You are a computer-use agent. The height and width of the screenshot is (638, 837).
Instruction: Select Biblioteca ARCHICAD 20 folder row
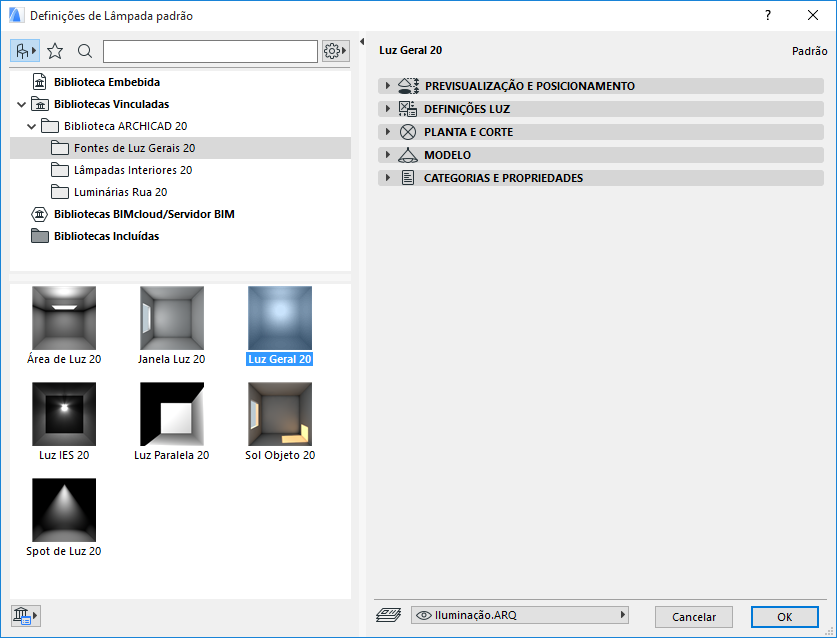point(180,126)
